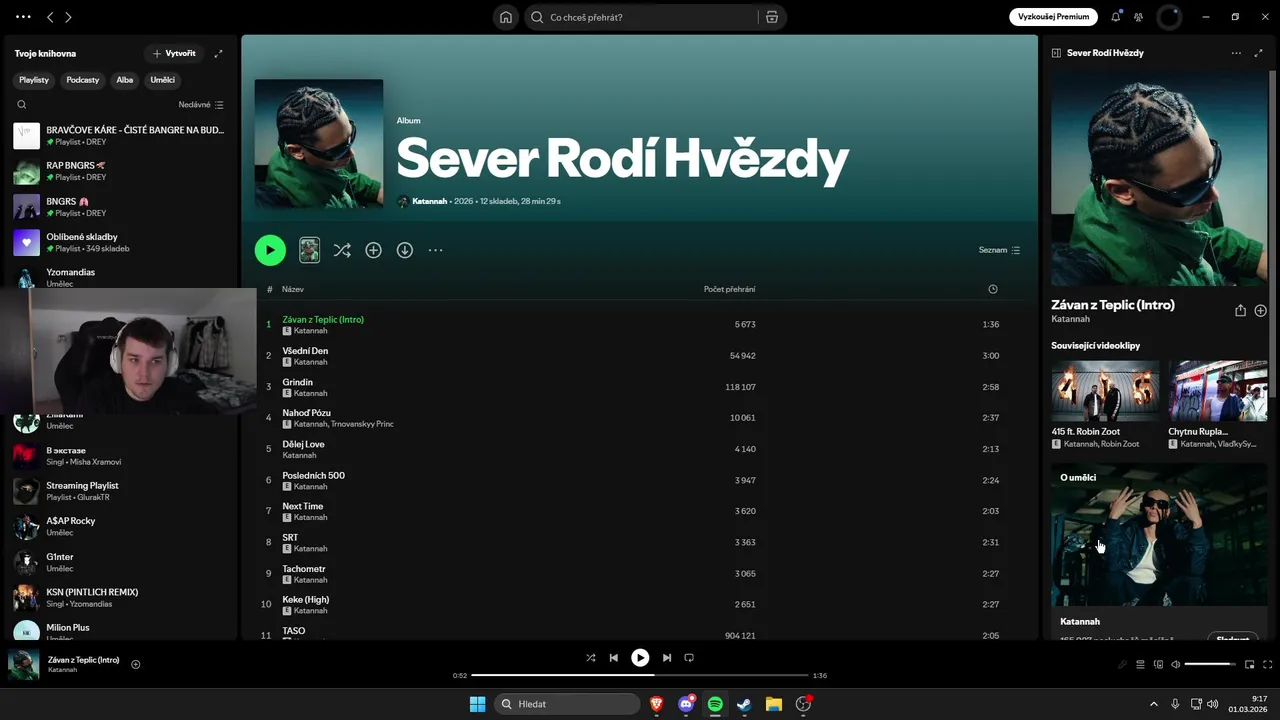1280x720 pixels.
Task: Open Connect to a device icon
Action: [x=1158, y=664]
